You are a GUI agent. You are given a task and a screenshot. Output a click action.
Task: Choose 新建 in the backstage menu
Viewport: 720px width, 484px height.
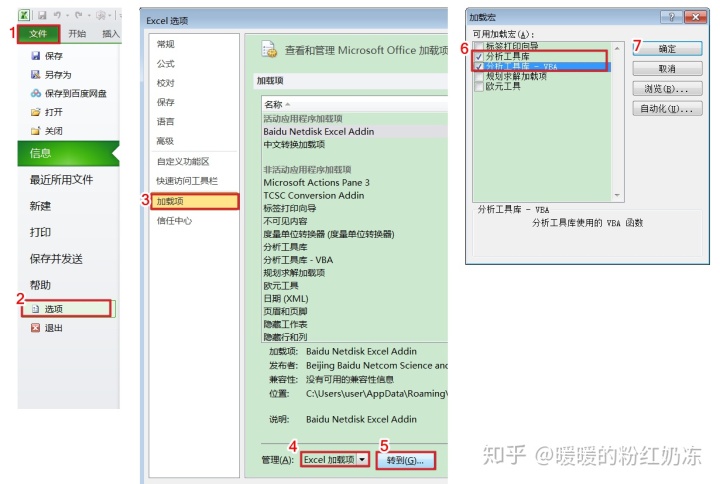[40, 206]
